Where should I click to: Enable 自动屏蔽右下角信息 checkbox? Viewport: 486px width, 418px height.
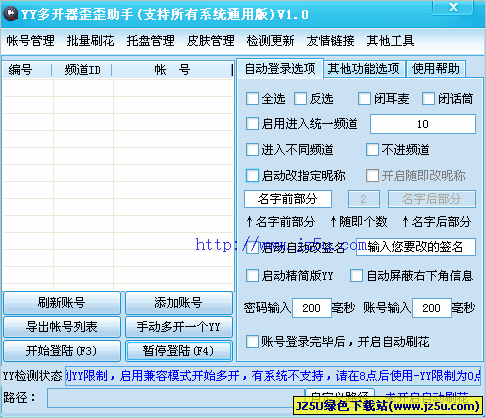pyautogui.click(x=356, y=276)
